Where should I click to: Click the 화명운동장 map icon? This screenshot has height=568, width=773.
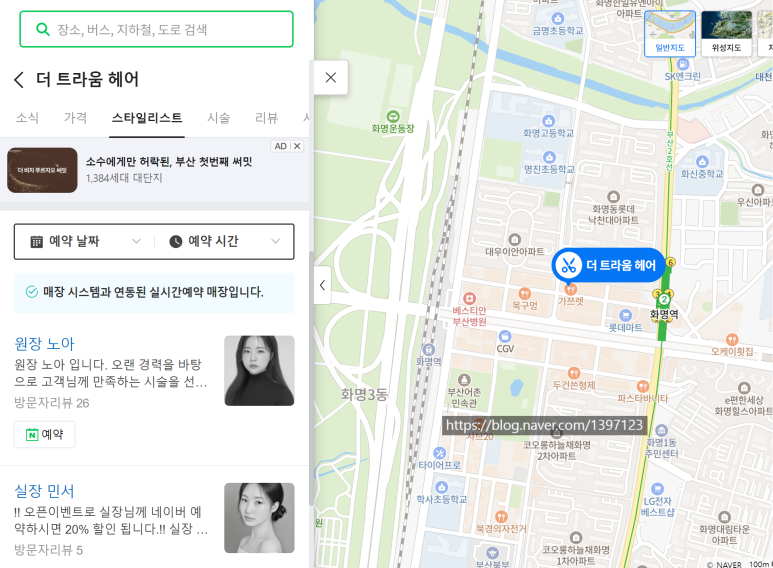(393, 117)
